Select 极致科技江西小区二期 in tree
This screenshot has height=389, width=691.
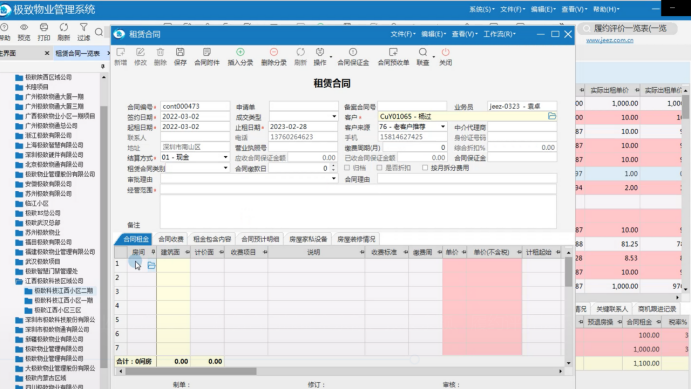pyautogui.click(x=63, y=291)
